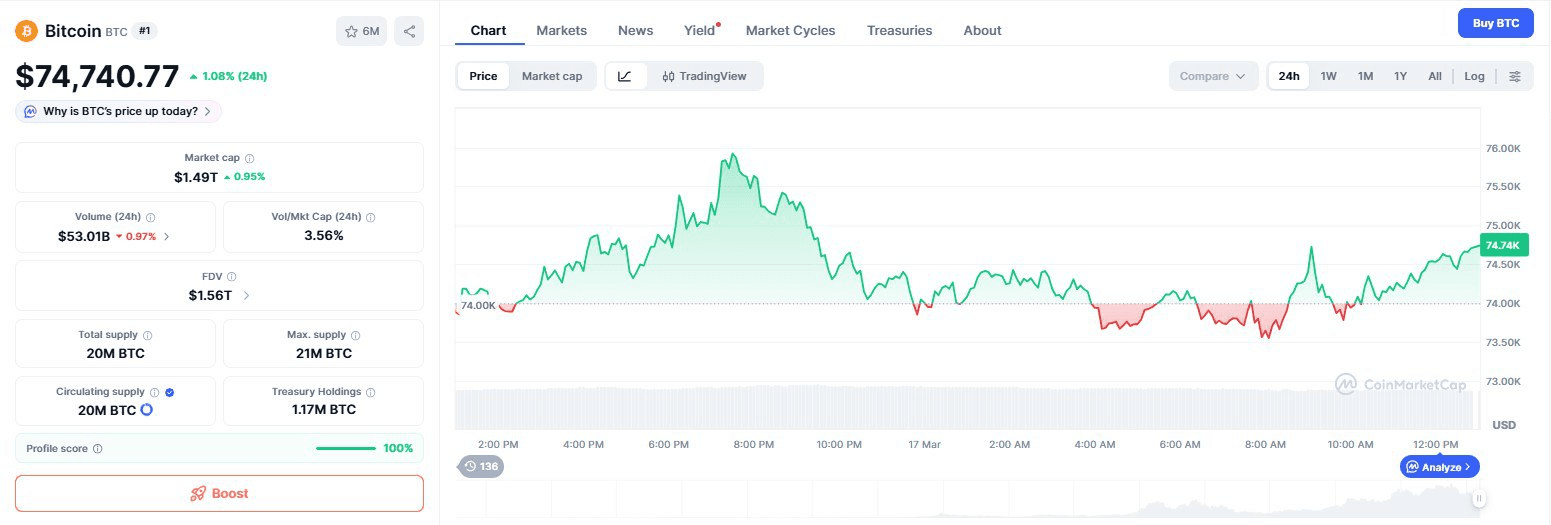The image size is (1551, 525).
Task: Expand Volume (24h) details arrow
Action: coord(167,236)
